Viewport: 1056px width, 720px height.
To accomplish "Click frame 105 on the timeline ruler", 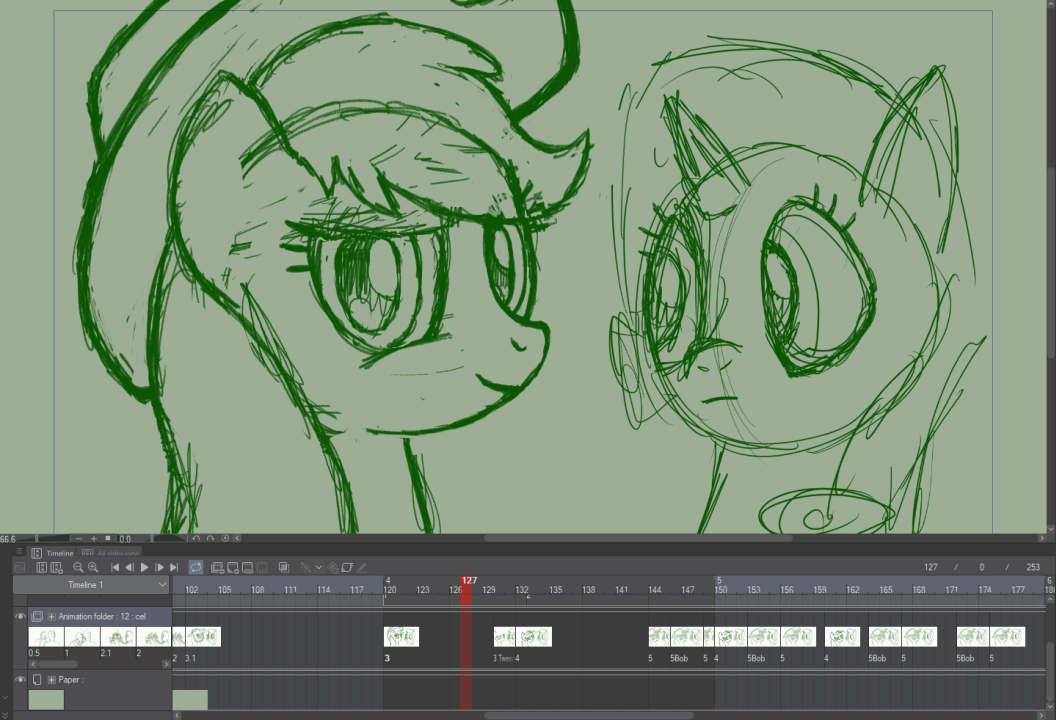I will (x=224, y=589).
